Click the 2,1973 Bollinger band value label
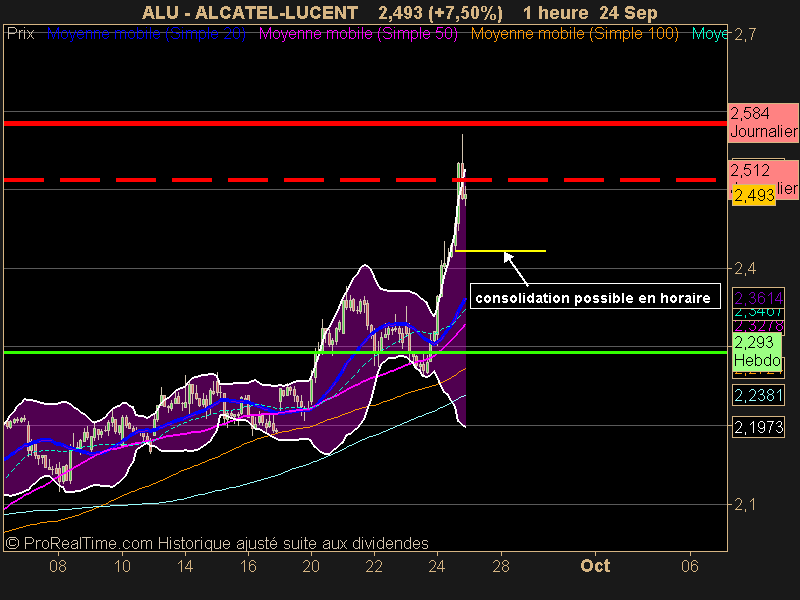 point(759,427)
